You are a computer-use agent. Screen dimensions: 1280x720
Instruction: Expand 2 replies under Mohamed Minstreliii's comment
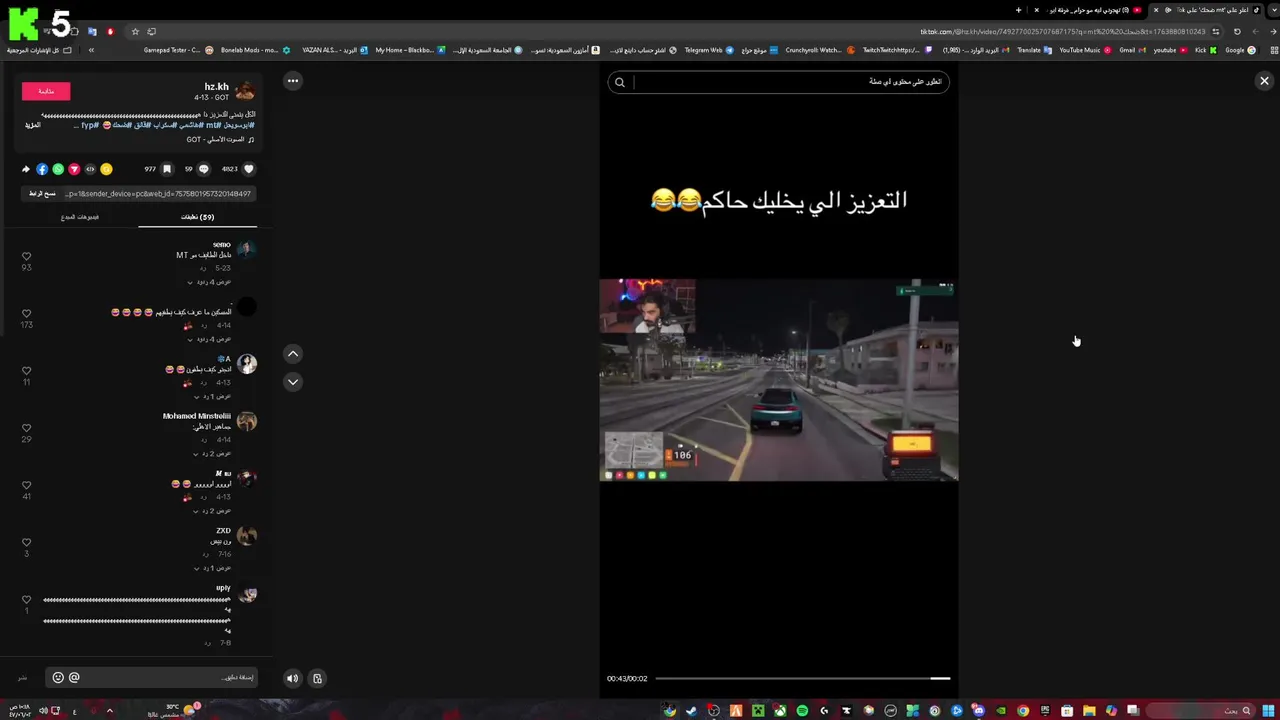210,453
